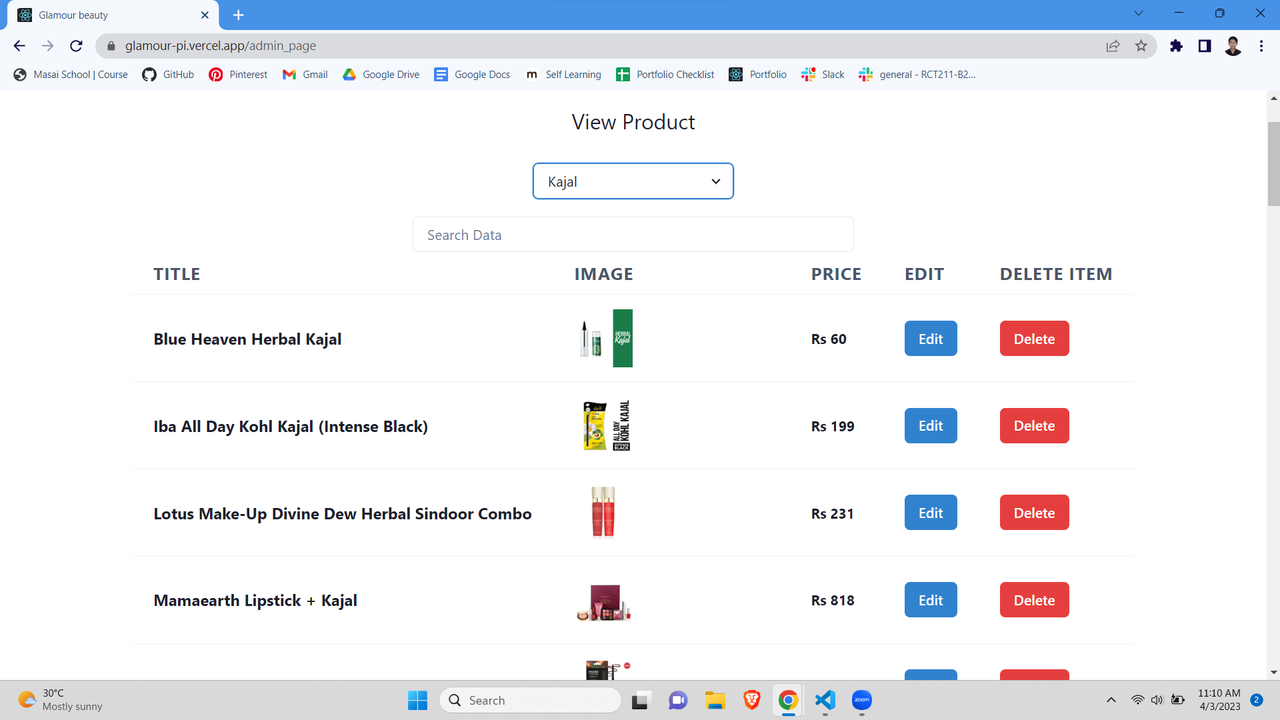Click the Lotus Sindoor Combo product image
The width and height of the screenshot is (1280, 720).
603,512
